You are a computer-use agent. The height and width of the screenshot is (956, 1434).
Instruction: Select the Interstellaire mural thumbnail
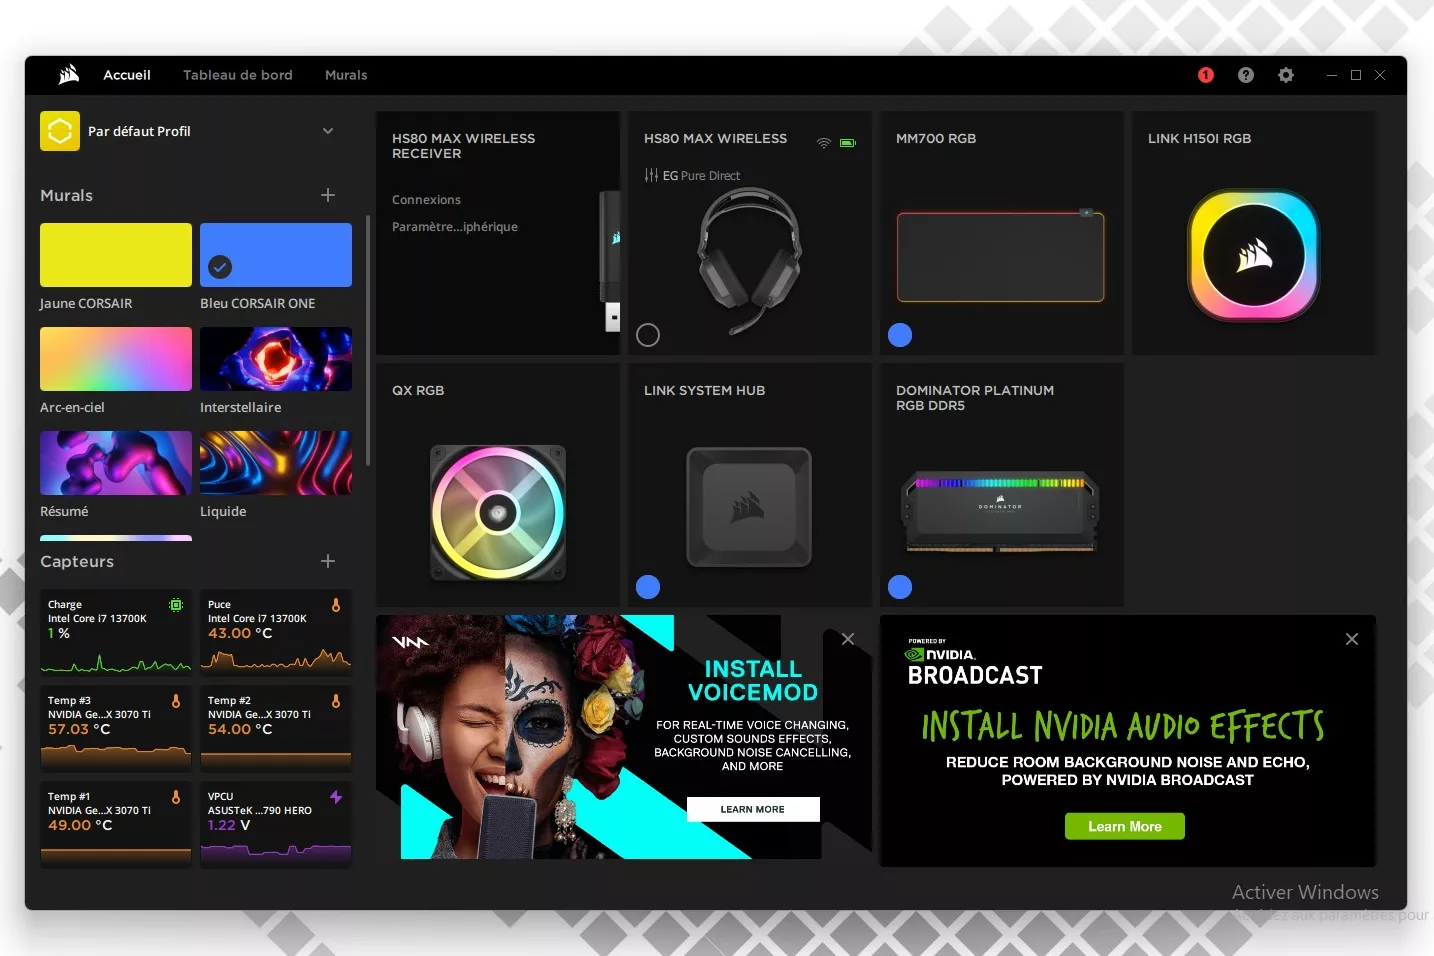tap(276, 359)
